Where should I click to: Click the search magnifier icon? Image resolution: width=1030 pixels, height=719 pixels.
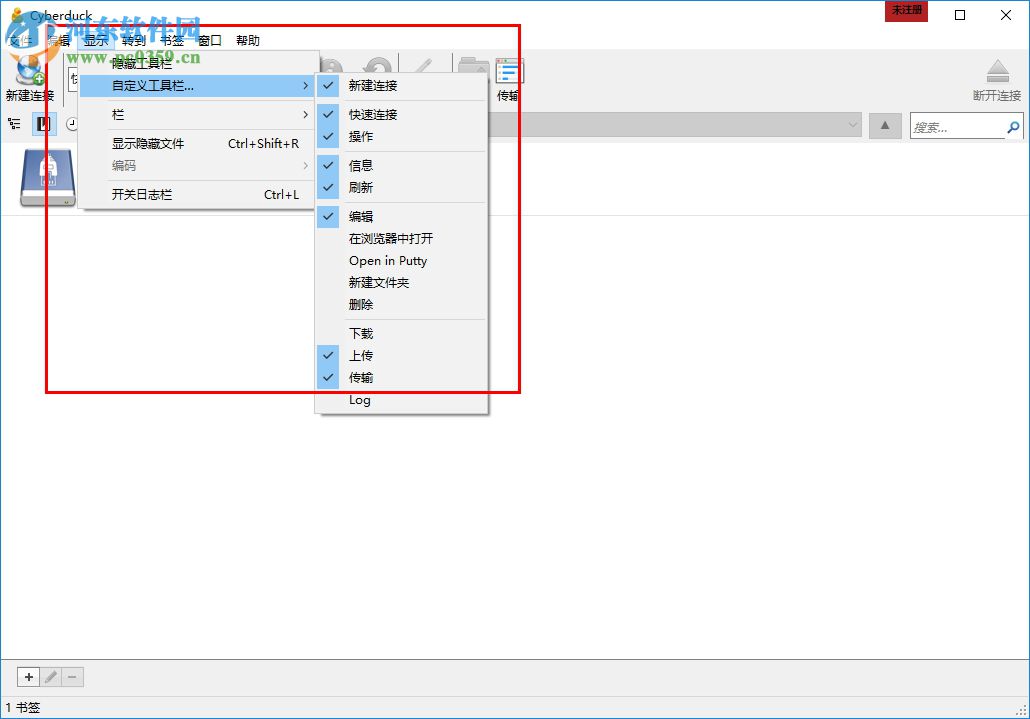pos(1014,126)
